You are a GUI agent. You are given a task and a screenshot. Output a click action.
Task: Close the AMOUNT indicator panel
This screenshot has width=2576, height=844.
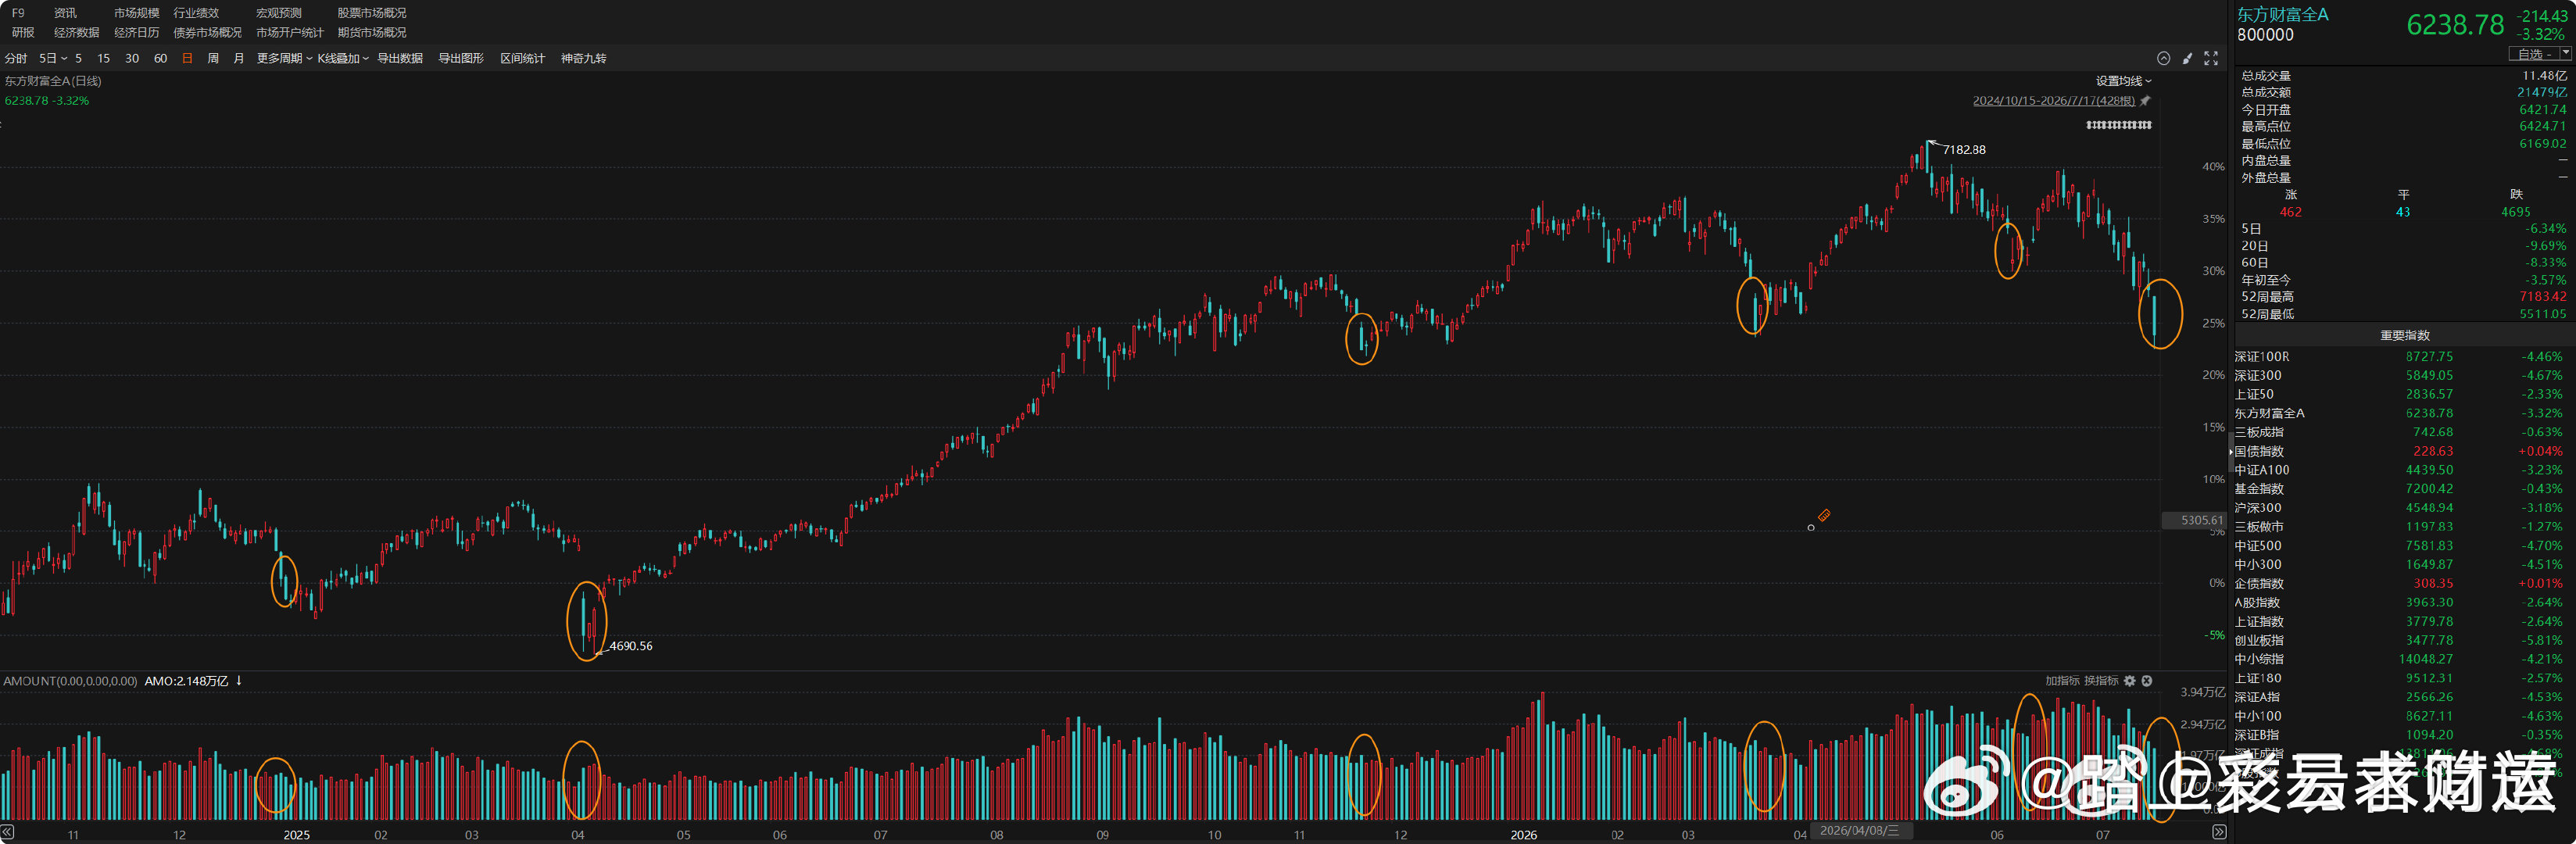coord(2146,681)
